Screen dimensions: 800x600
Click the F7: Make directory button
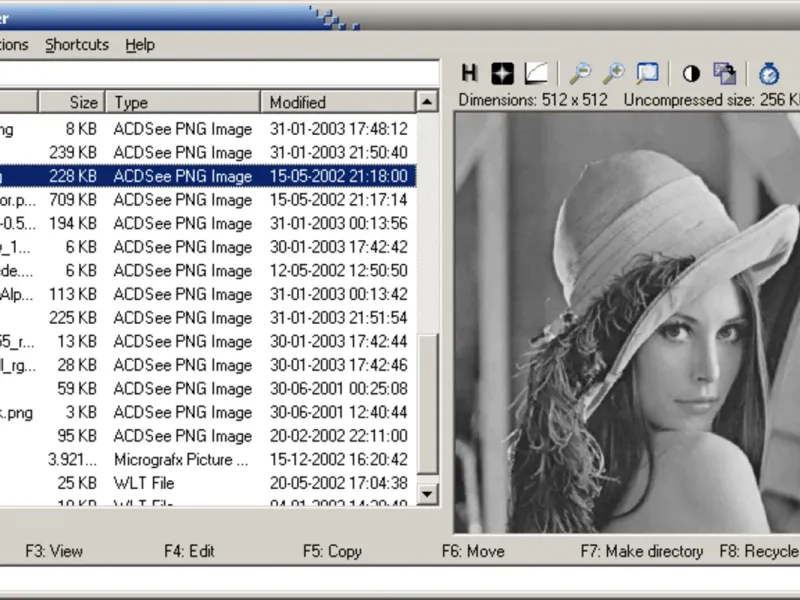(x=642, y=551)
